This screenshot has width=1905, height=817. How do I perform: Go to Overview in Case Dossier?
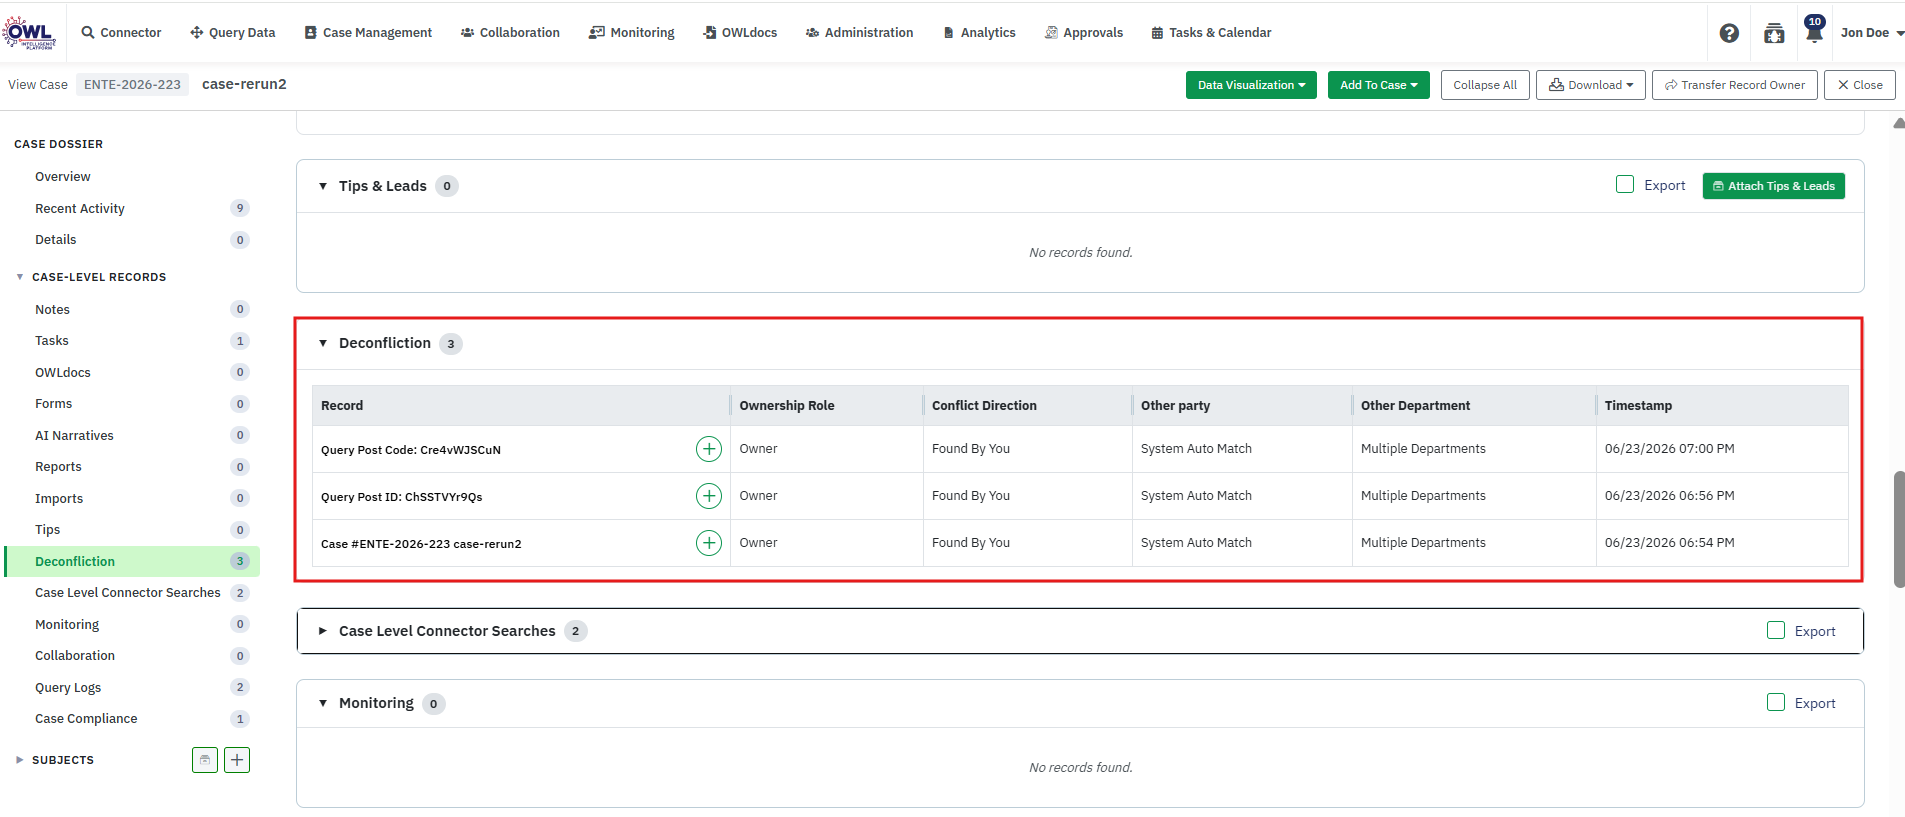point(63,177)
